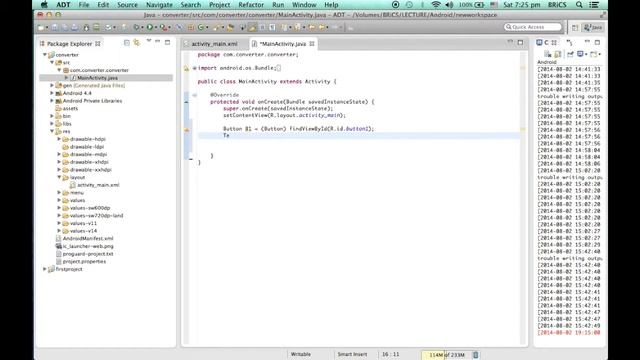The width and height of the screenshot is (640, 360).
Task: Open the Open Console dropdown arrow
Action: tap(600, 54)
